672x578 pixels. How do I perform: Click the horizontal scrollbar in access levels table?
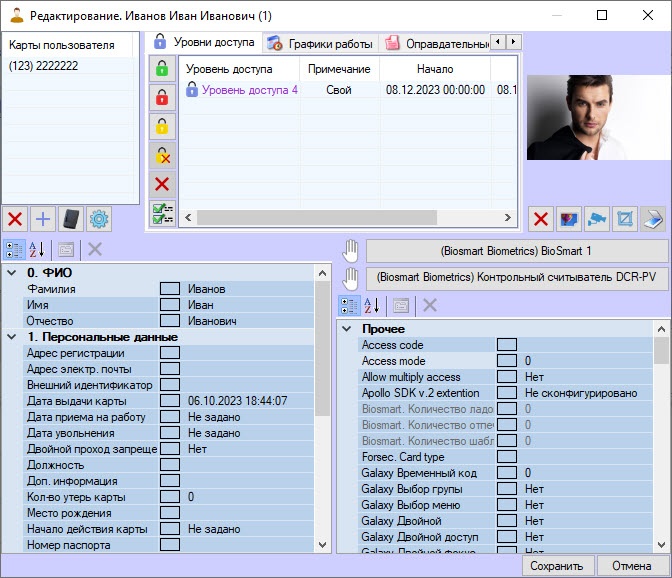[x=340, y=217]
